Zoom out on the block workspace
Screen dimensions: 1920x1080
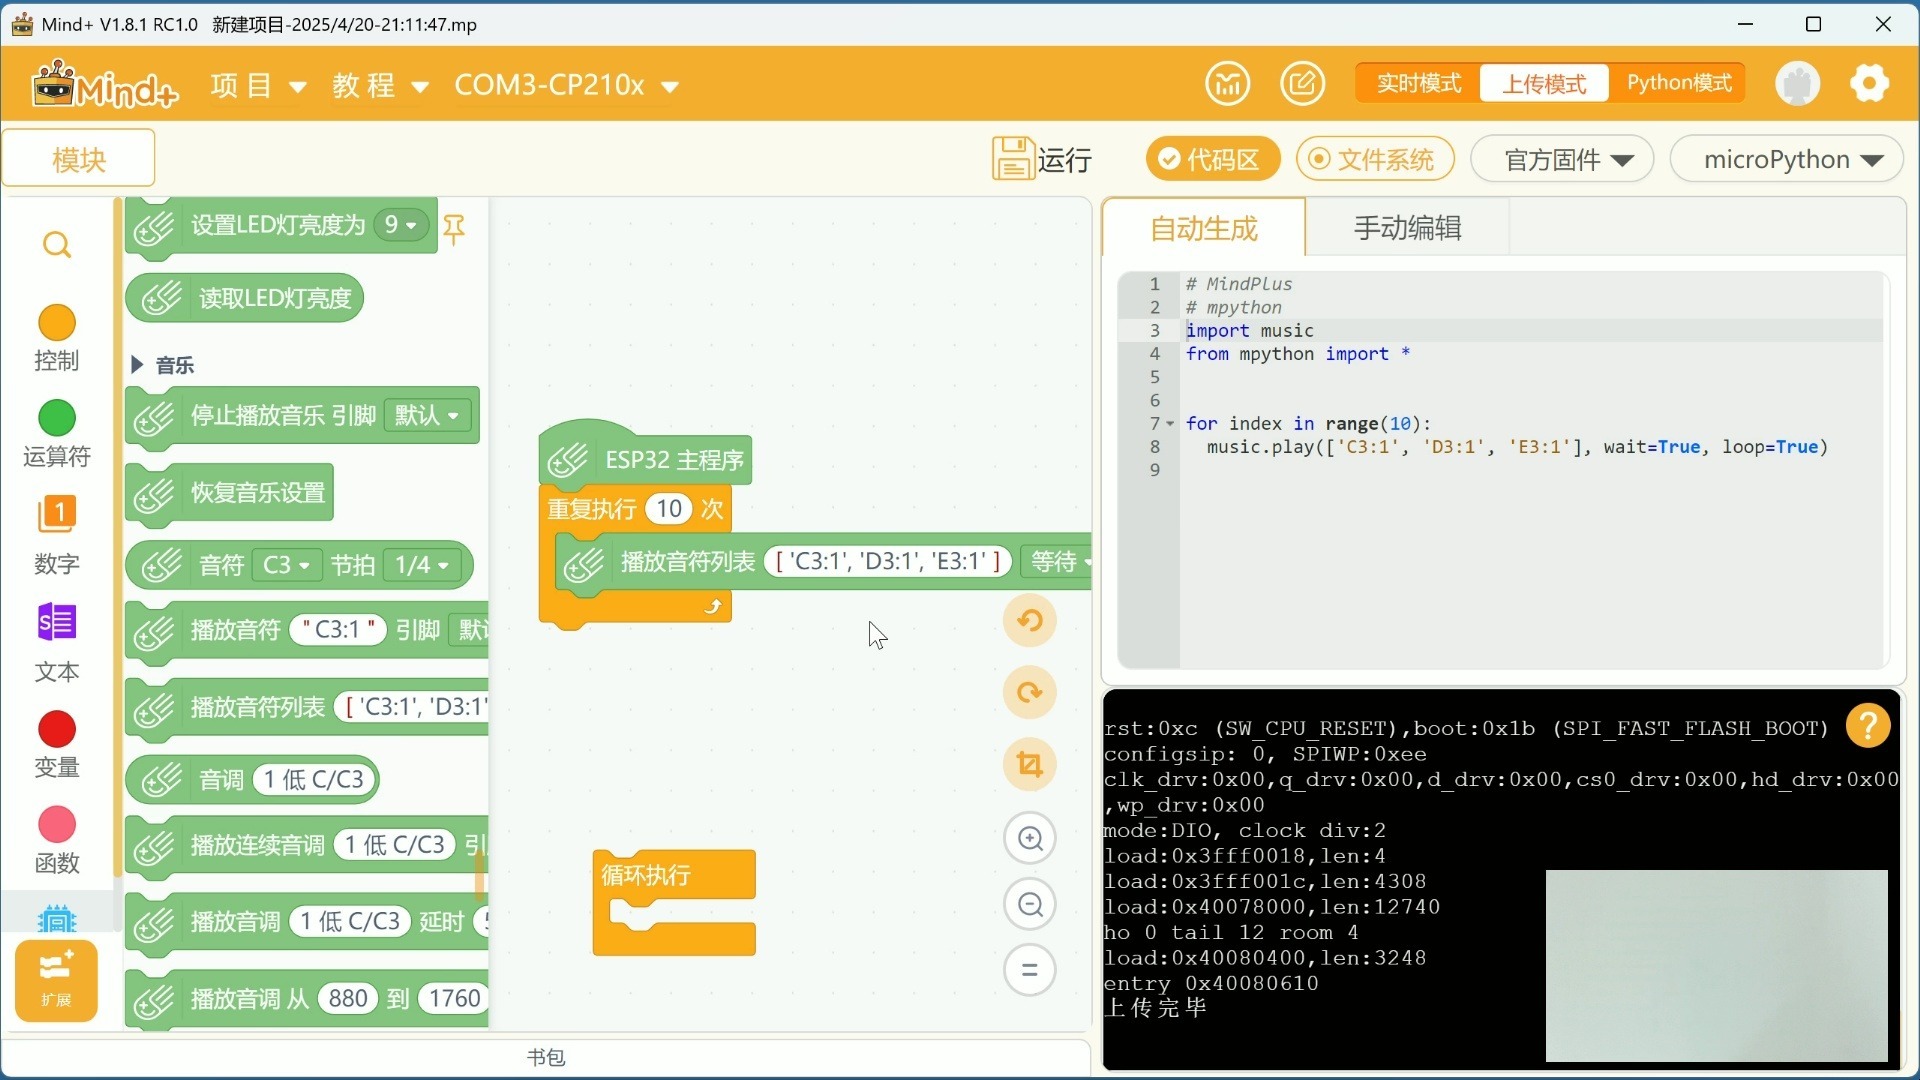point(1030,905)
